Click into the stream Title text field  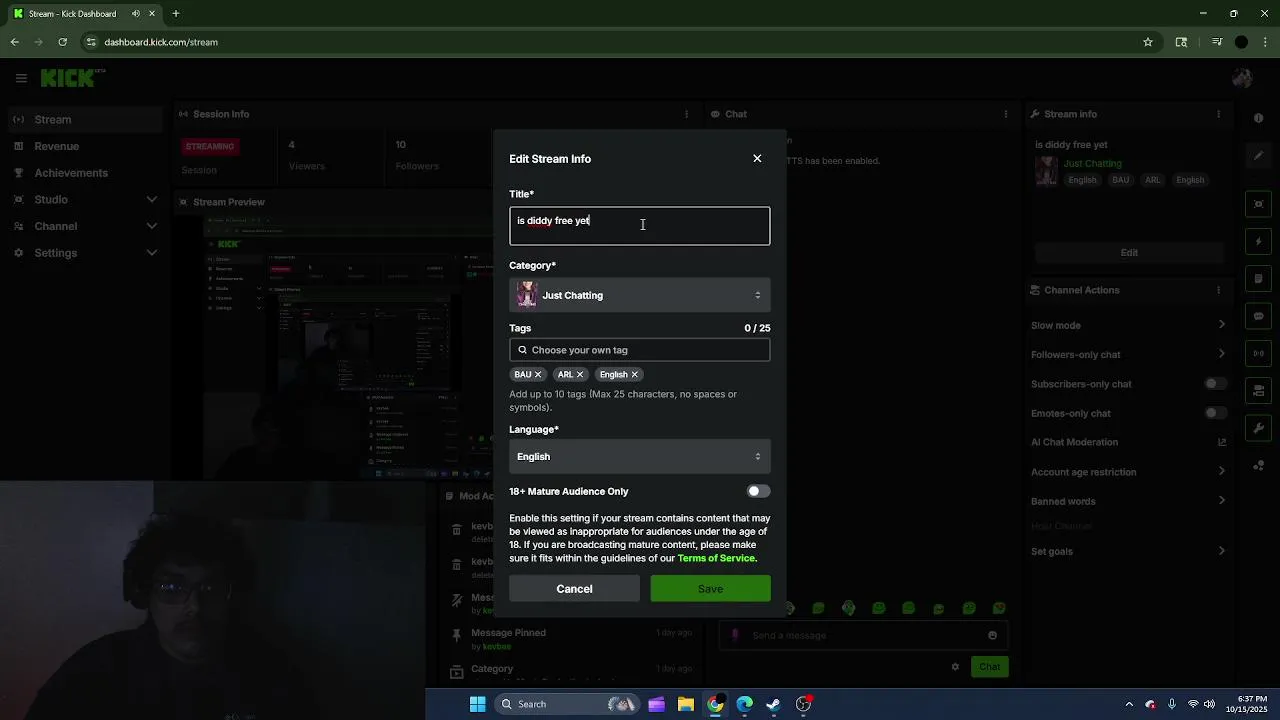tap(639, 226)
